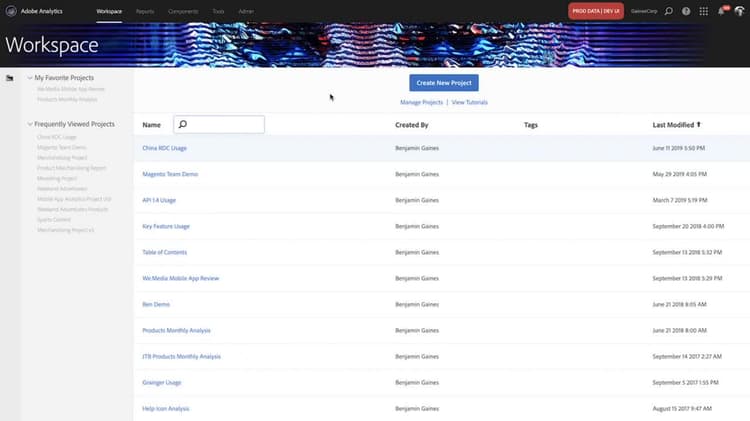Select Mobile App Analytics Project in sidebar
Image resolution: width=750 pixels, height=421 pixels.
click(x=74, y=199)
